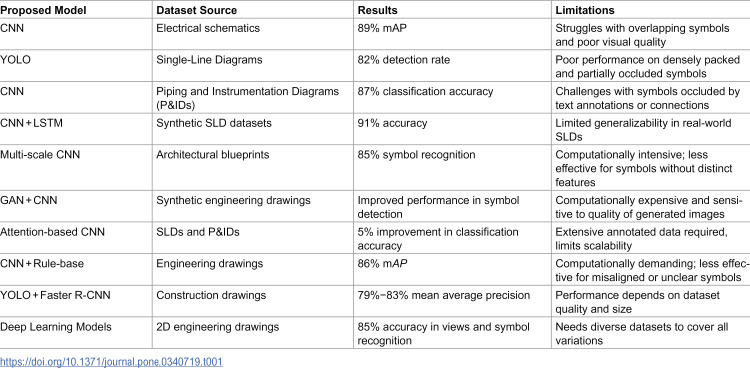Click the 89% mAP result cell

(452, 34)
